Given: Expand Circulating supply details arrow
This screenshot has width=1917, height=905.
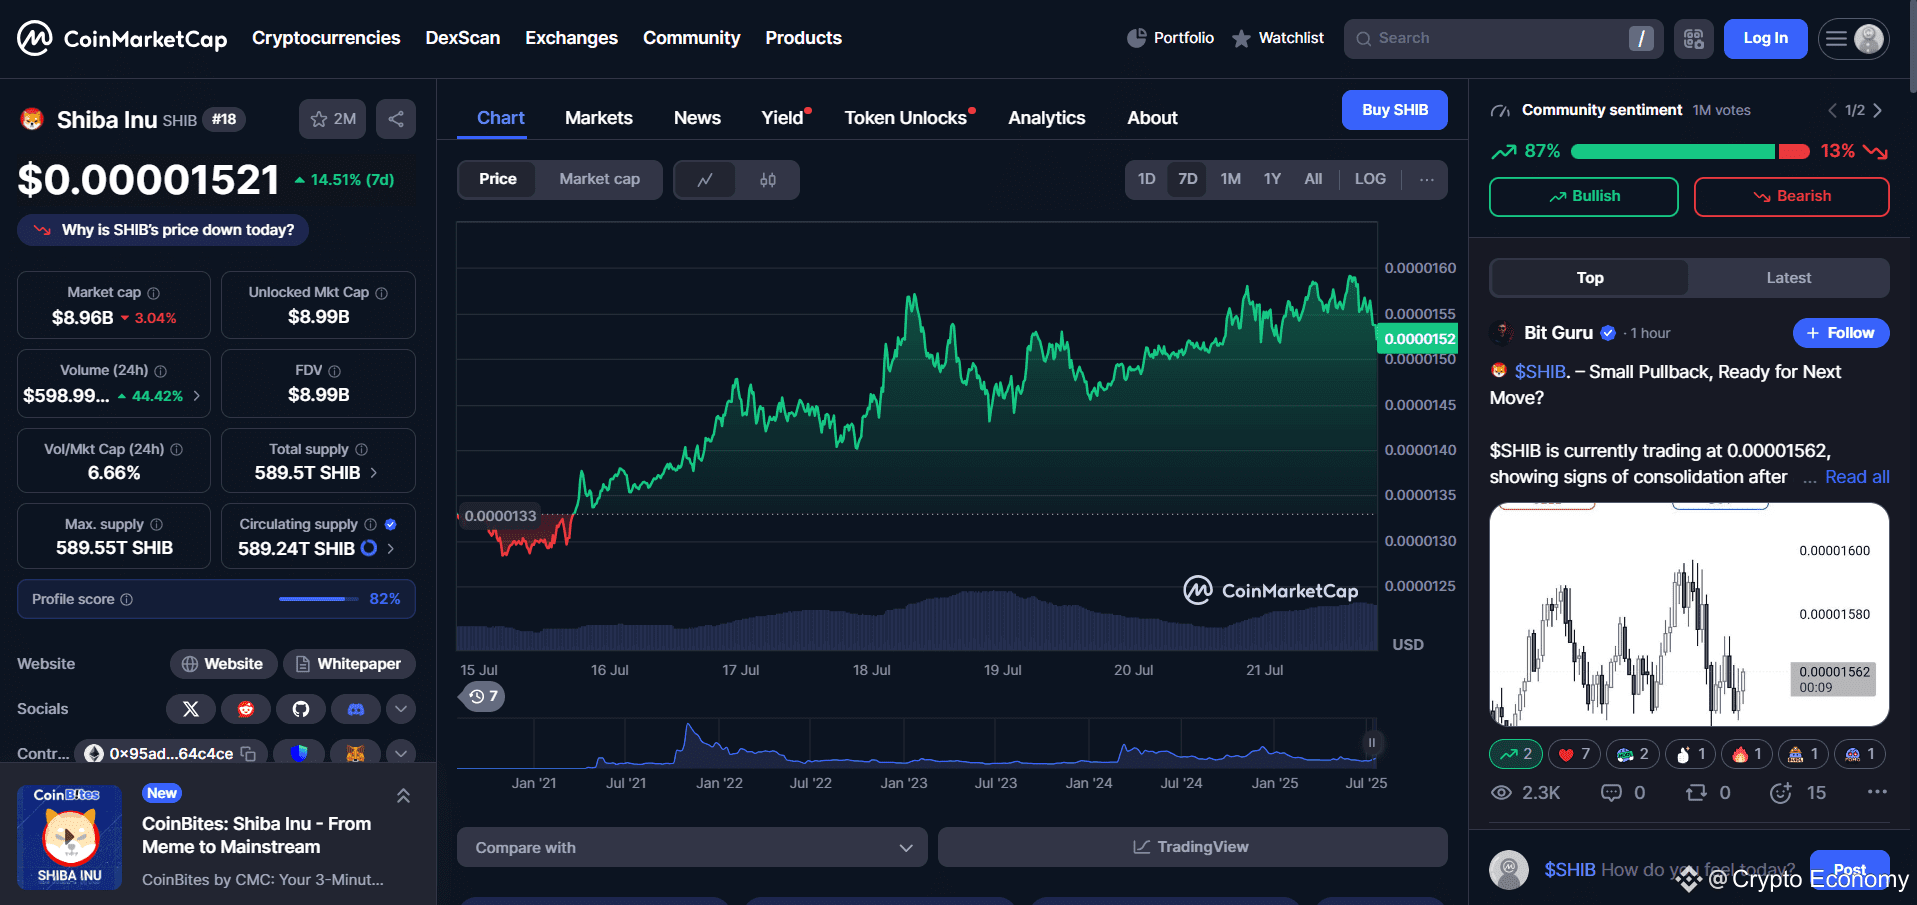Looking at the screenshot, I should [x=391, y=549].
